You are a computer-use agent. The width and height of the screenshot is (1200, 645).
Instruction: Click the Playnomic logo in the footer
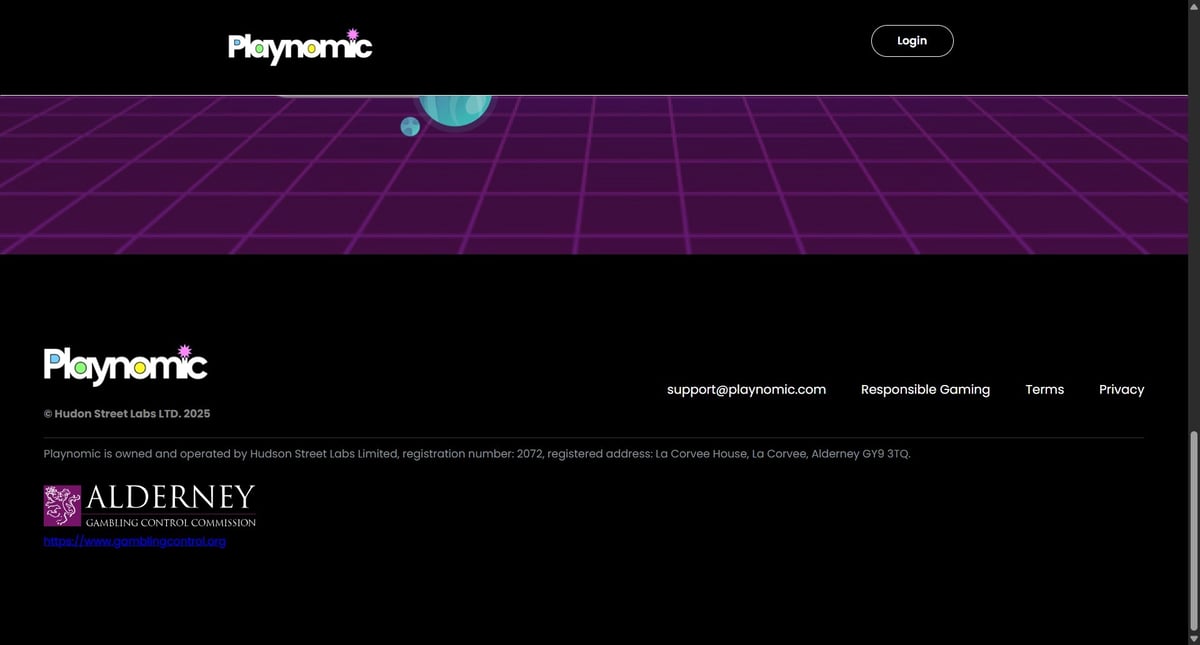coord(125,366)
